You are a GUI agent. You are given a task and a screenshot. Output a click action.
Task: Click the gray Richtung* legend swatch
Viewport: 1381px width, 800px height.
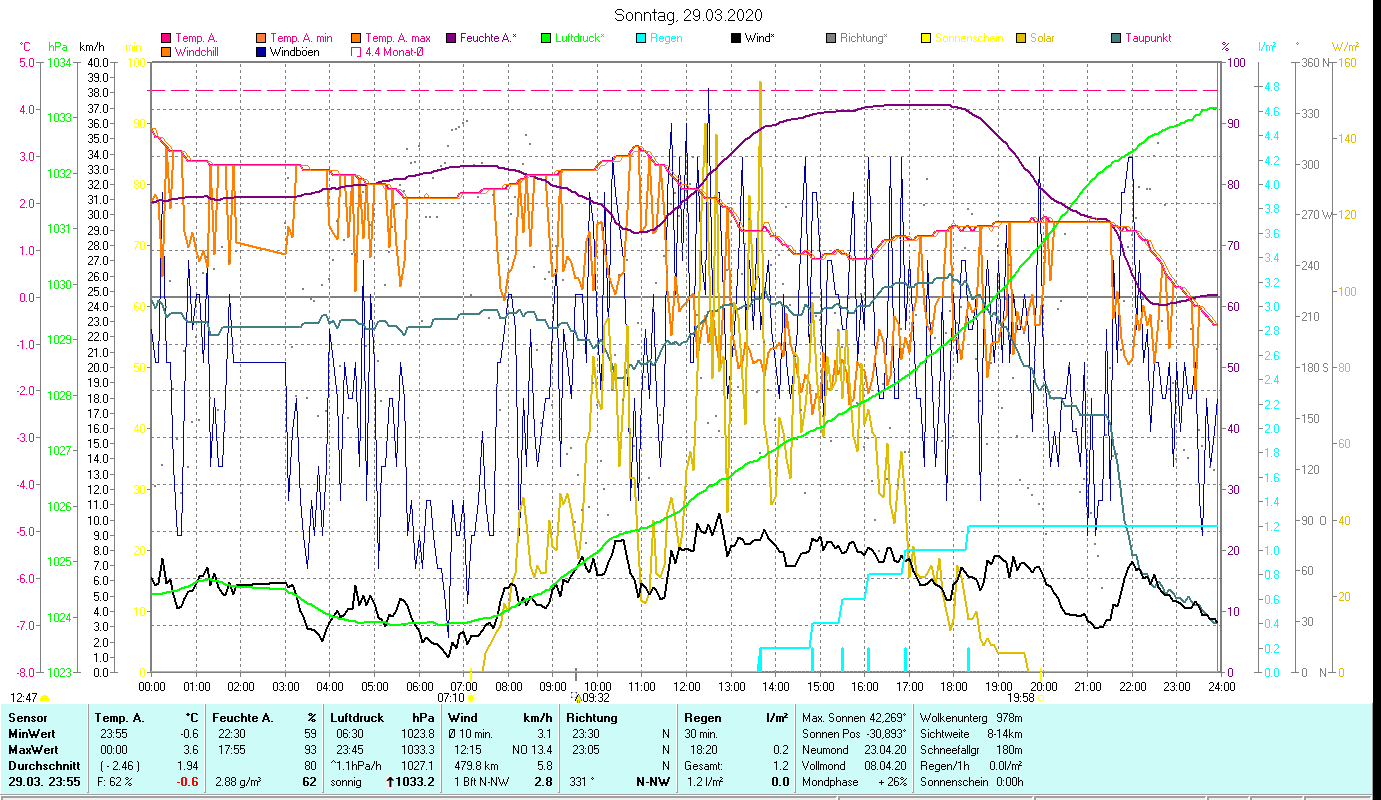[831, 38]
